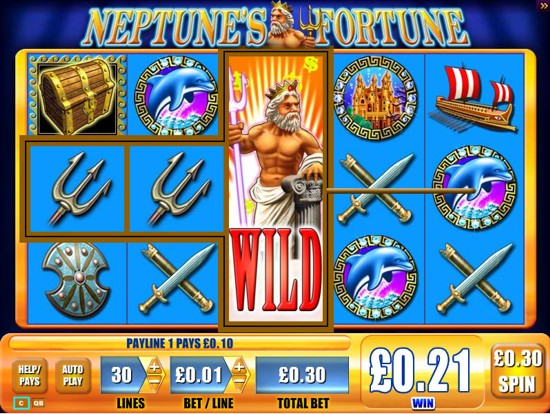Viewport: 550px width, 414px height.
Task: Click the red-sailed ship symbol
Action: [475, 98]
